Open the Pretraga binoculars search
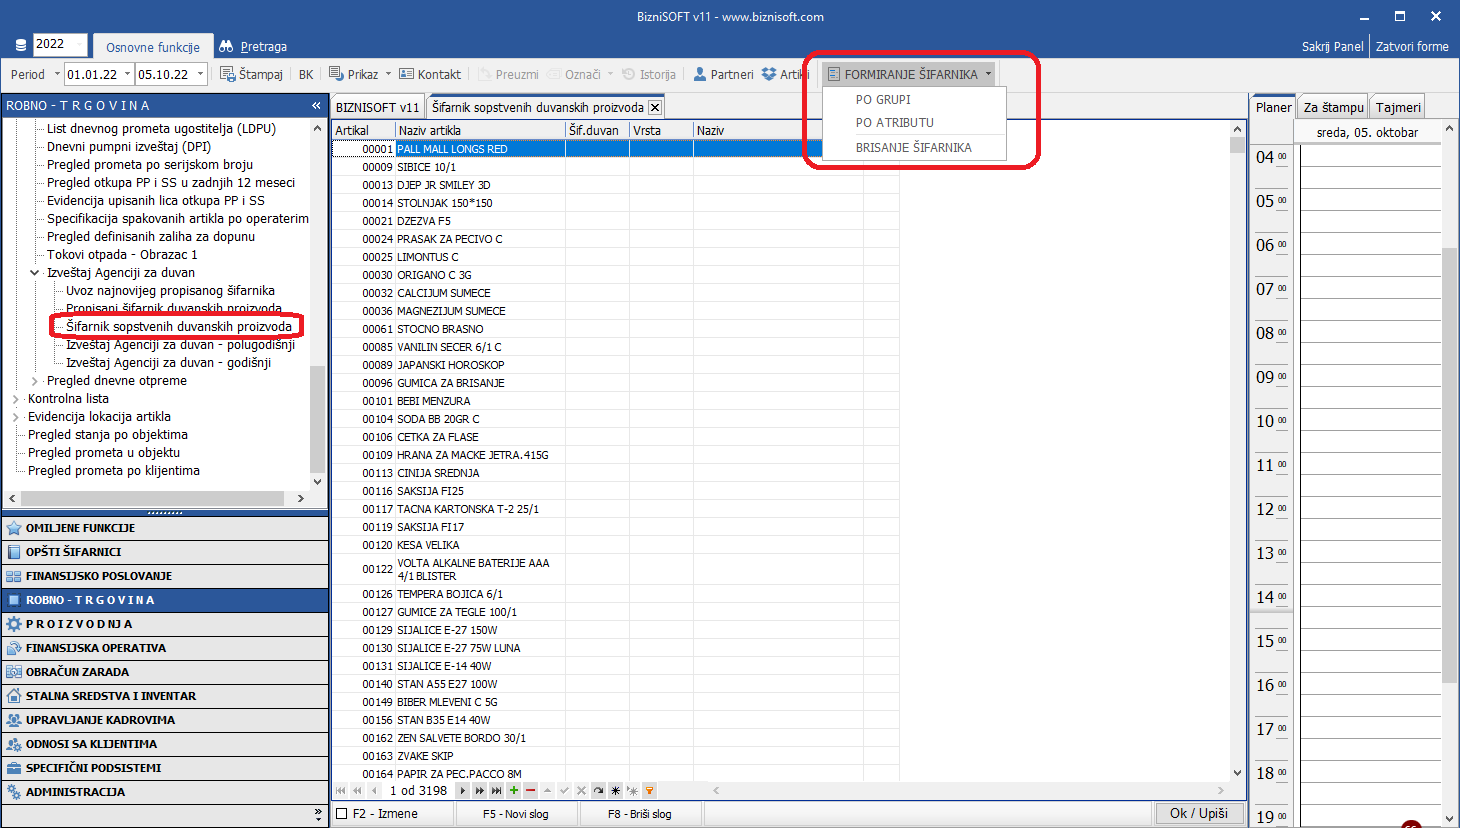 226,47
